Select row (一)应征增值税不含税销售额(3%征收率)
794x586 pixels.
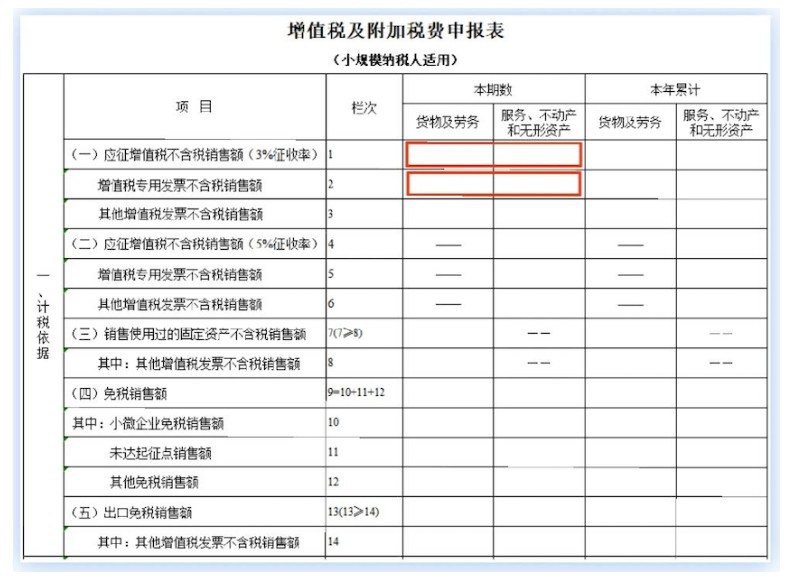(x=194, y=154)
